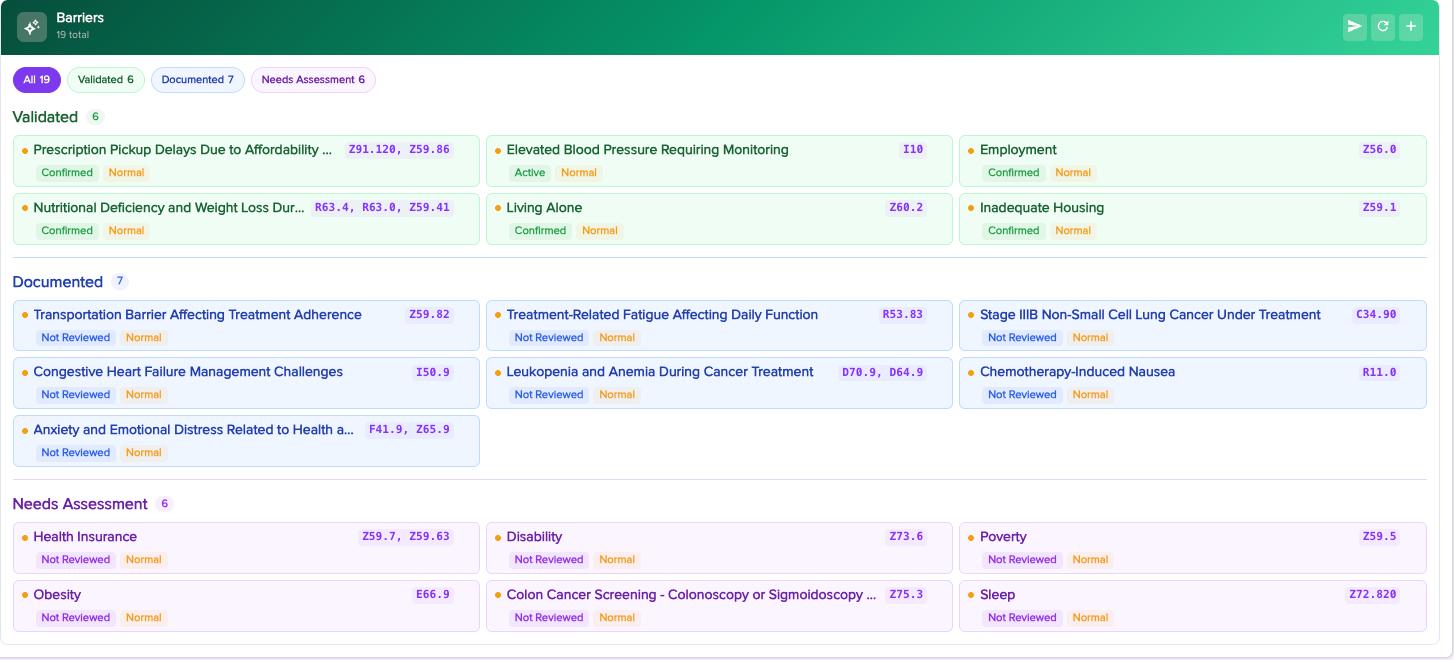1454x660 pixels.
Task: Open Congestive Heart Failure Management Challenges
Action: pyautogui.click(x=246, y=383)
